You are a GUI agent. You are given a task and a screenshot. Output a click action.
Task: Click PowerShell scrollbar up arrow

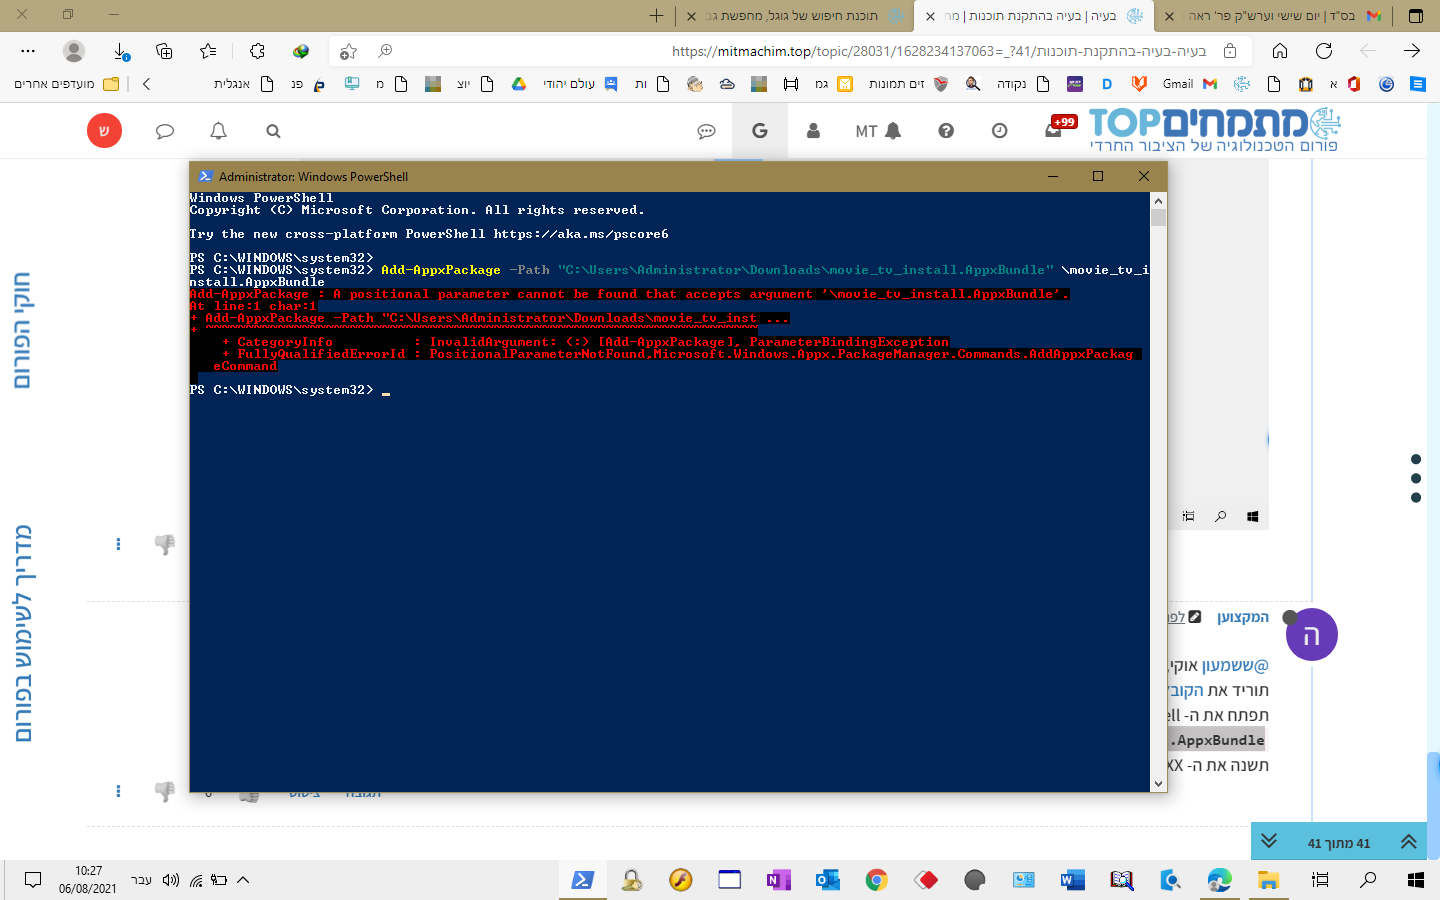[1159, 200]
